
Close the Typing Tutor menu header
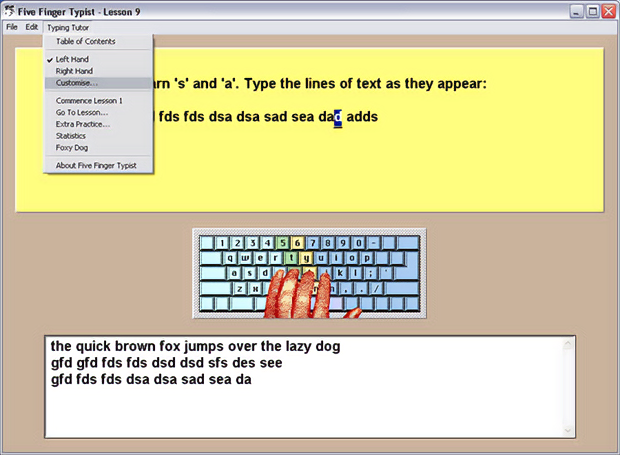(x=68, y=27)
